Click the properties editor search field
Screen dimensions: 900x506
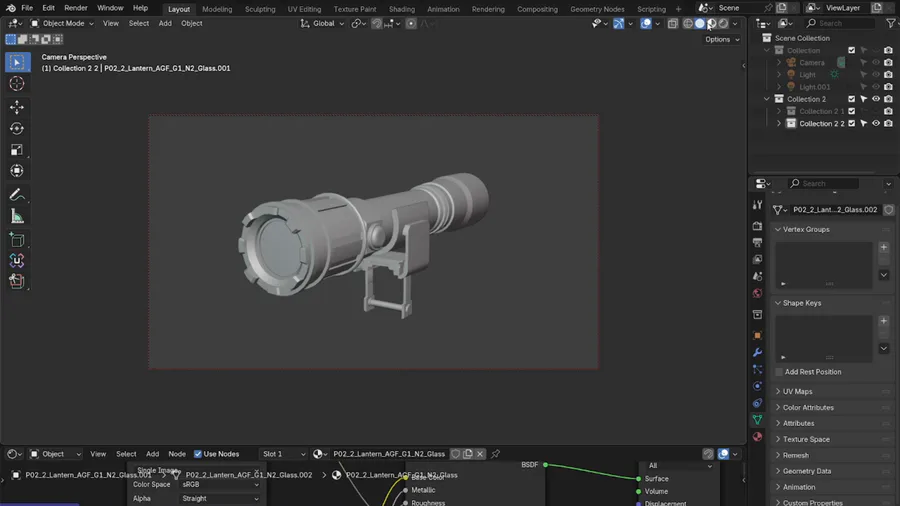coord(823,184)
